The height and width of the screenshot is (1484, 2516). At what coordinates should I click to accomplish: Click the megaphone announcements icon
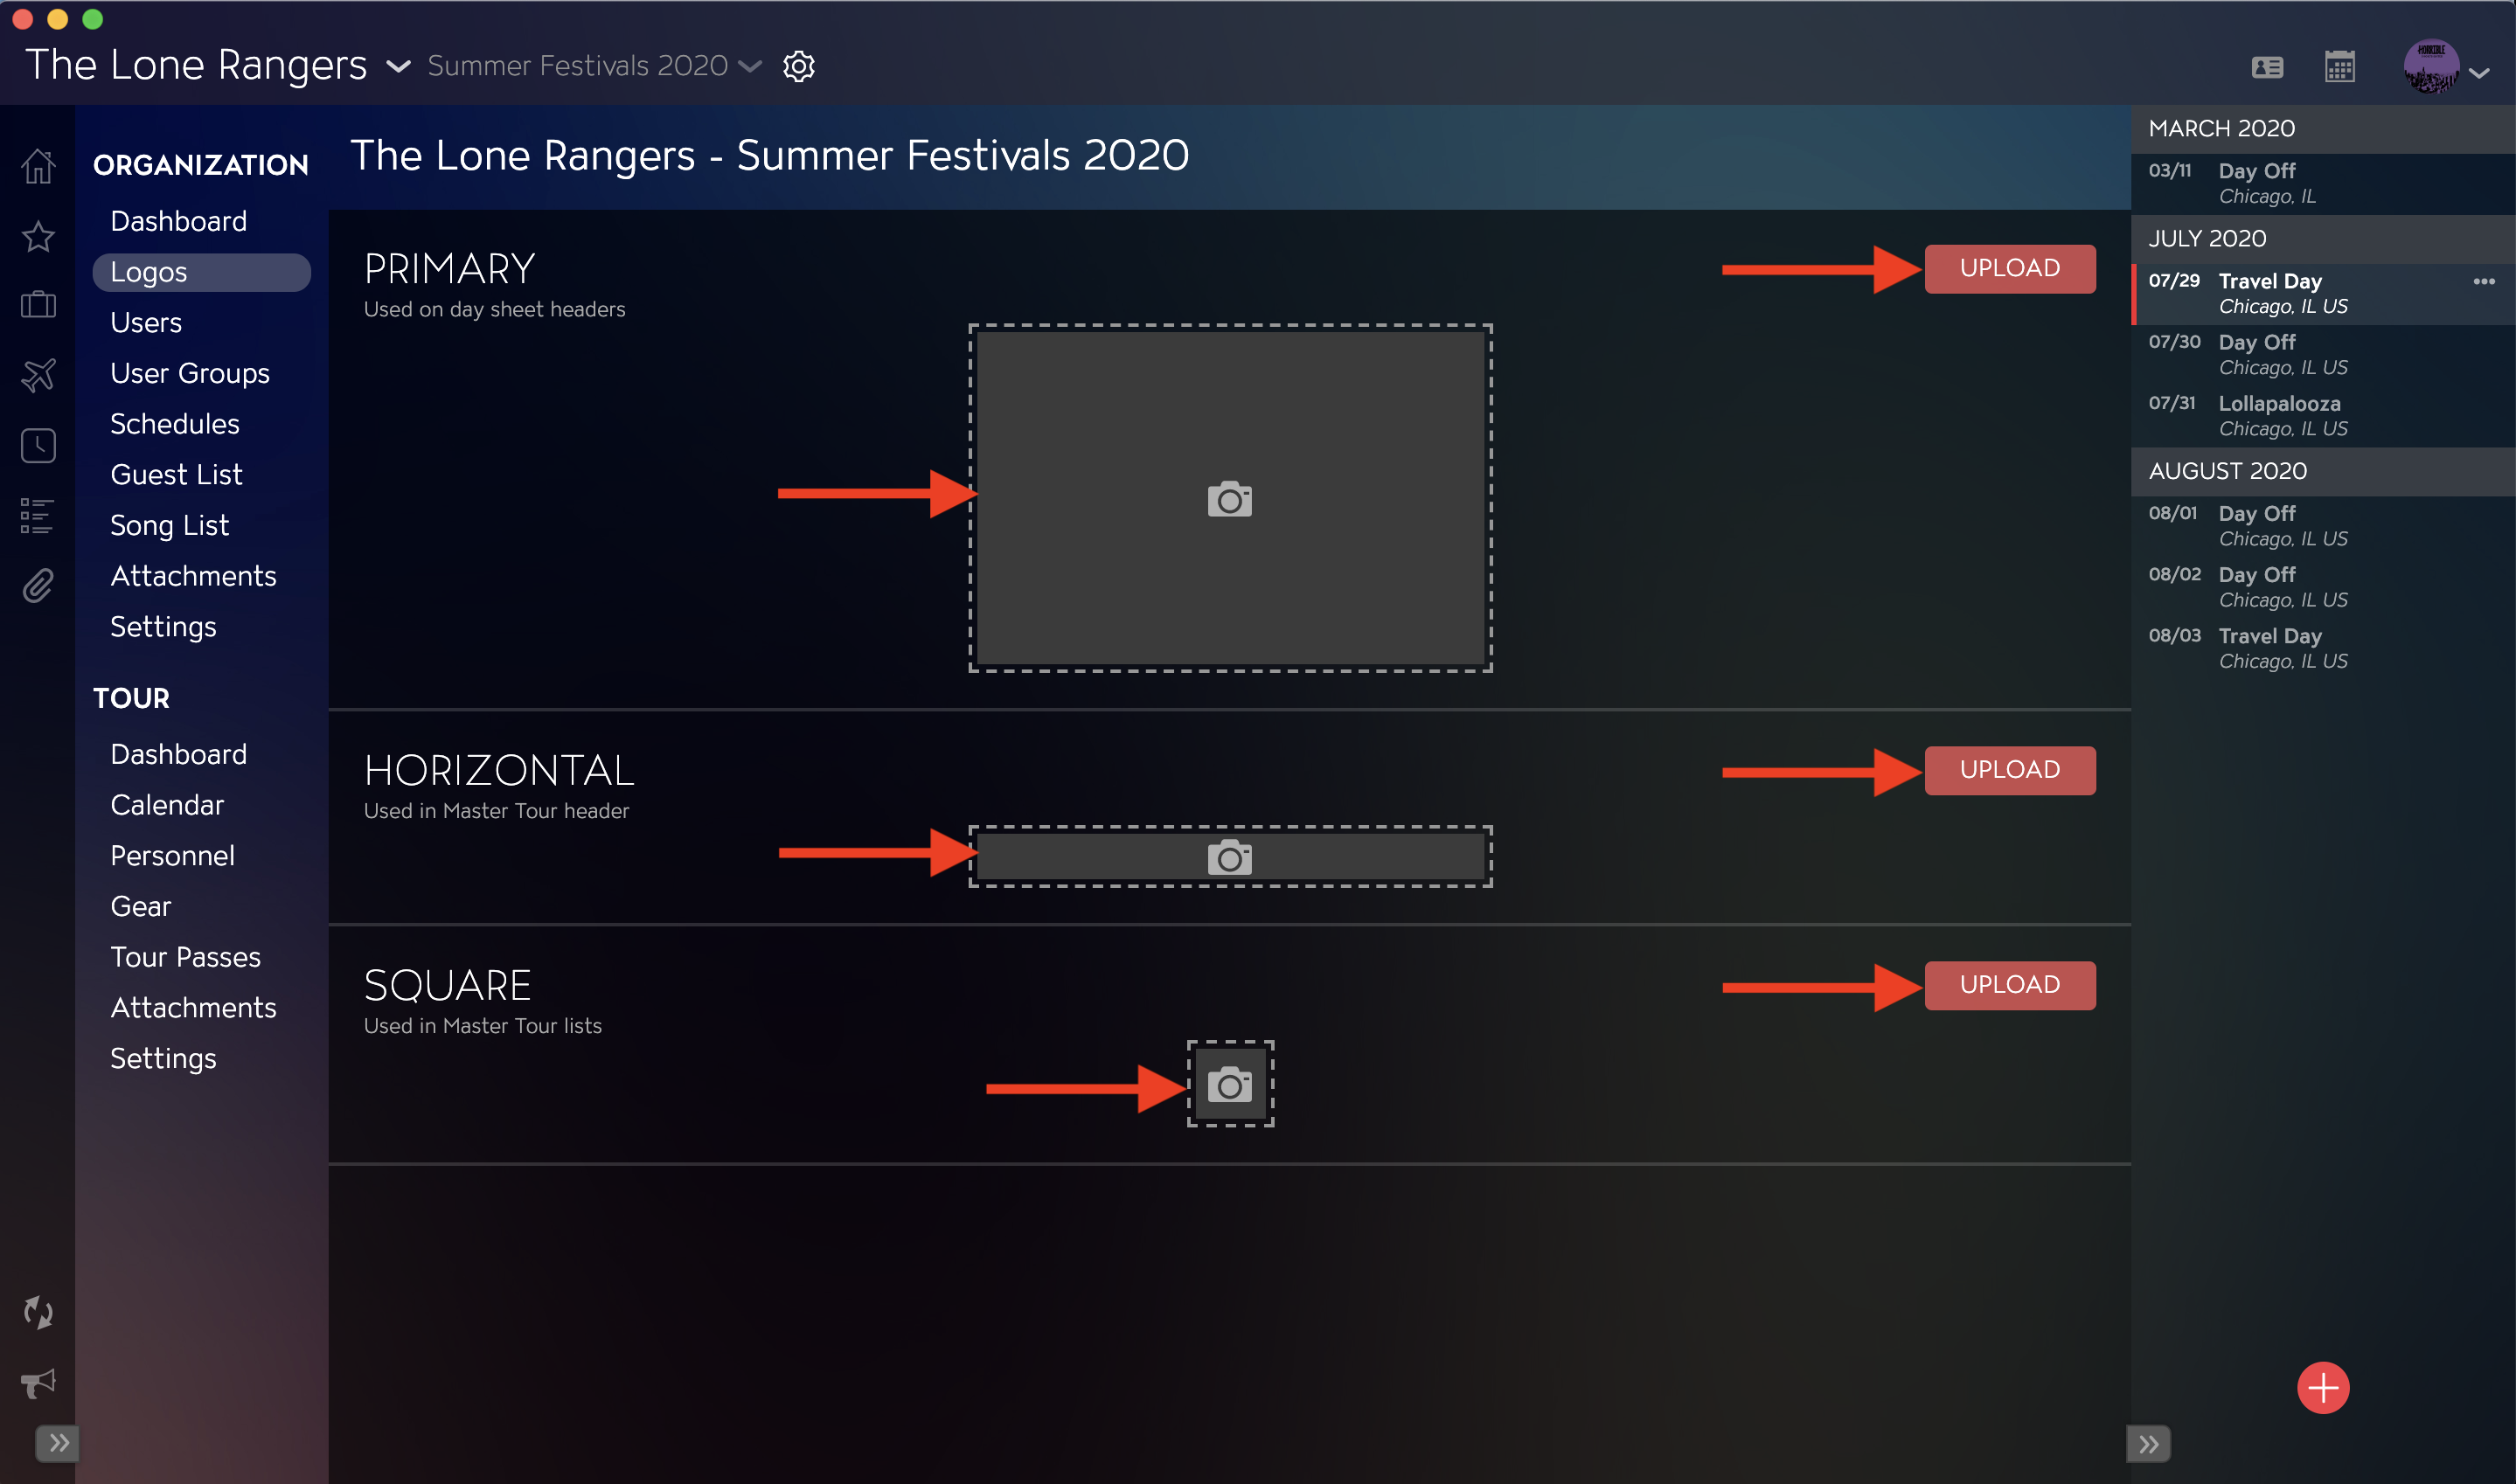(38, 1383)
